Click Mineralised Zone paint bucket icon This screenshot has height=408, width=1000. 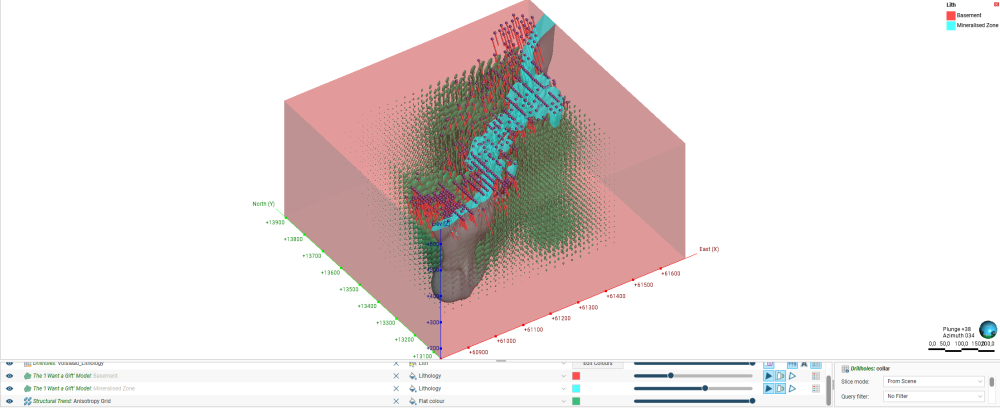(x=412, y=388)
